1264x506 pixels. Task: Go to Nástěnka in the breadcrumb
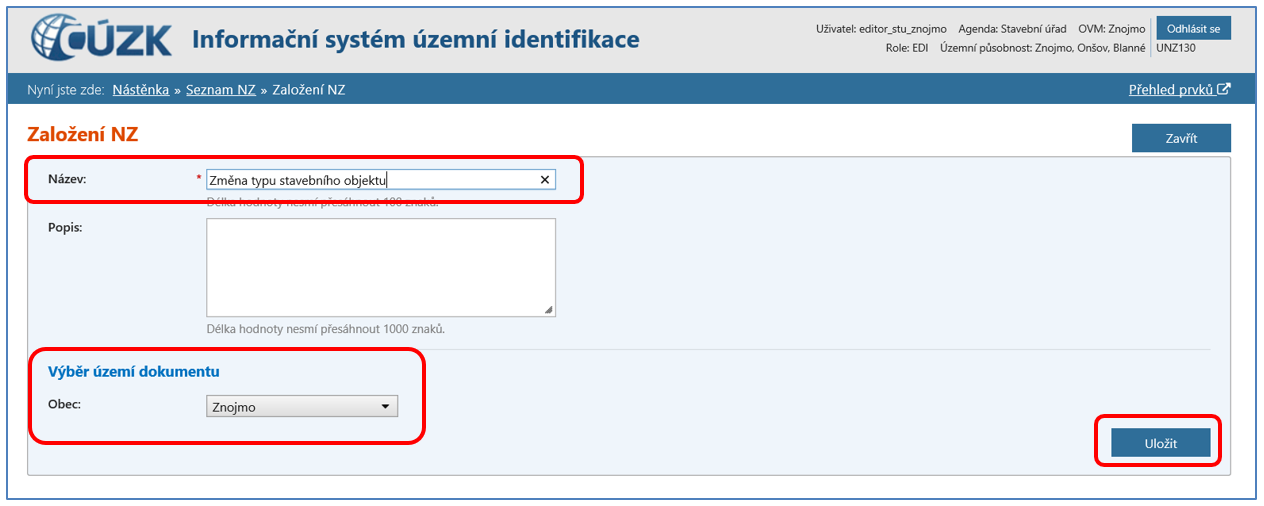pos(140,90)
